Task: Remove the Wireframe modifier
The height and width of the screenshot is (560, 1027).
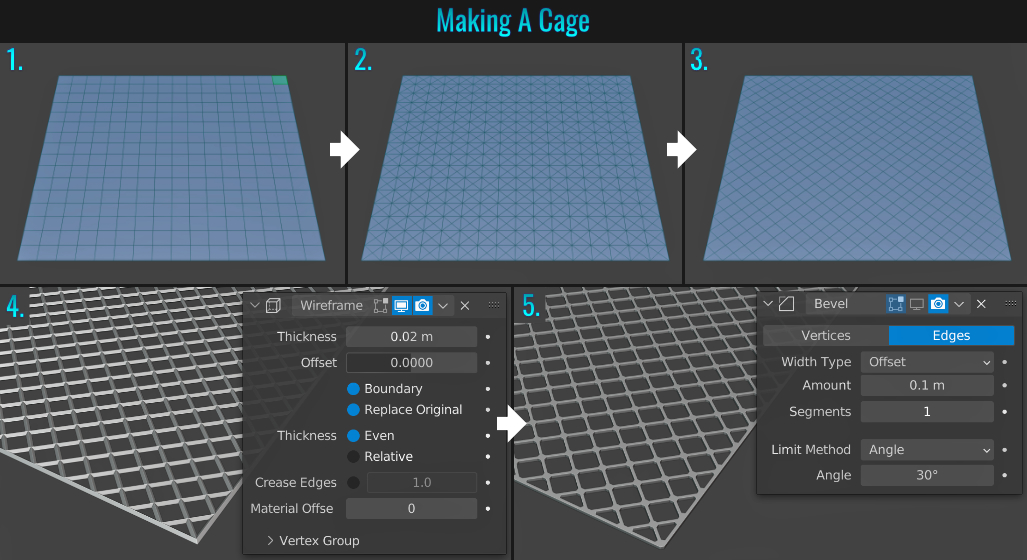Action: [x=465, y=305]
